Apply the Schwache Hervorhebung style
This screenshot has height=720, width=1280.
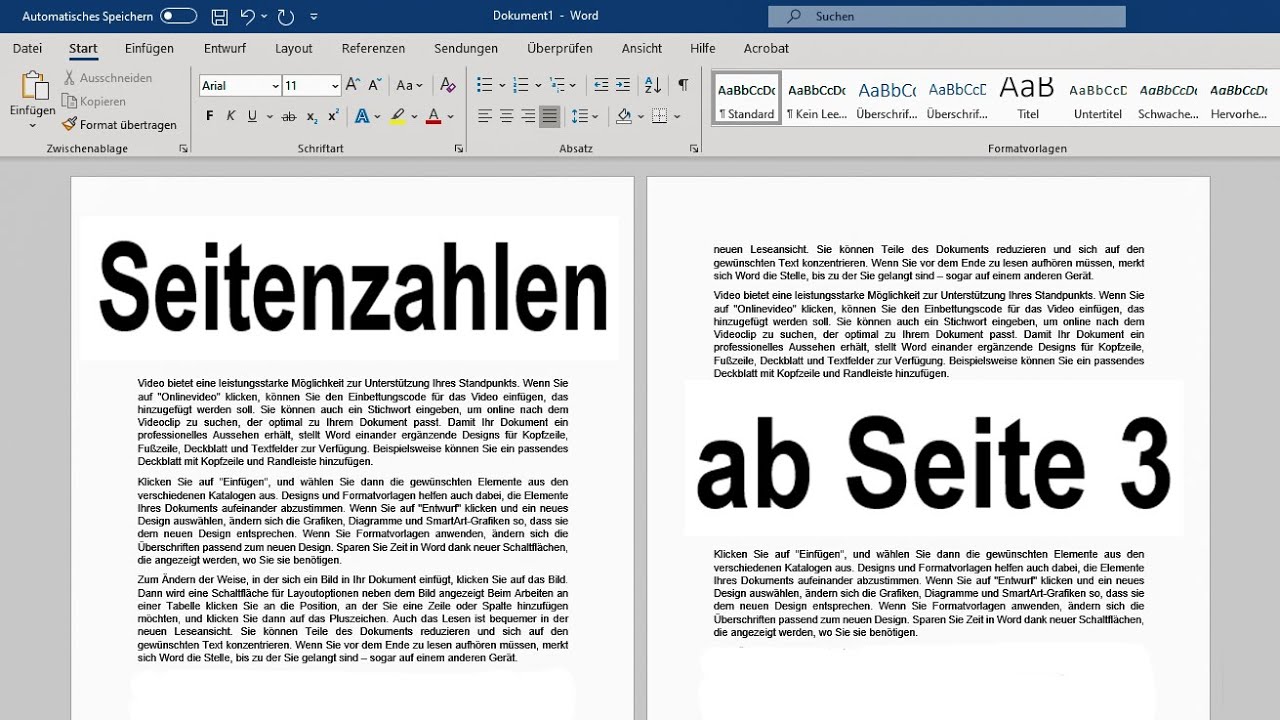(x=1168, y=98)
